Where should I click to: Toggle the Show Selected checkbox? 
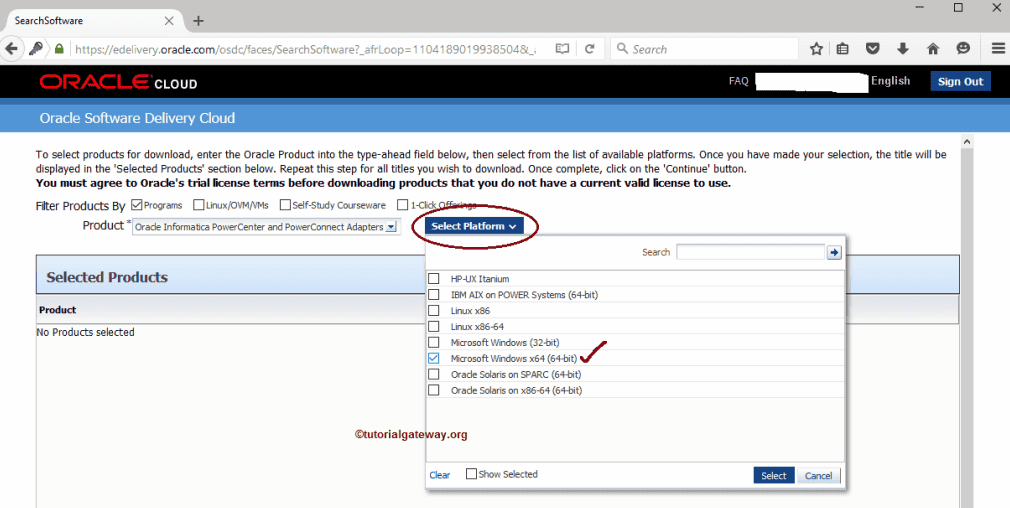click(x=472, y=474)
